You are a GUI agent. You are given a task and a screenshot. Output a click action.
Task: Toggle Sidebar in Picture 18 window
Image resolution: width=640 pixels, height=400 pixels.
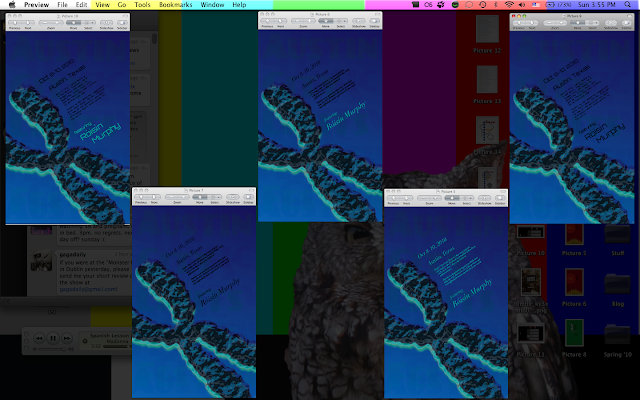(x=122, y=22)
